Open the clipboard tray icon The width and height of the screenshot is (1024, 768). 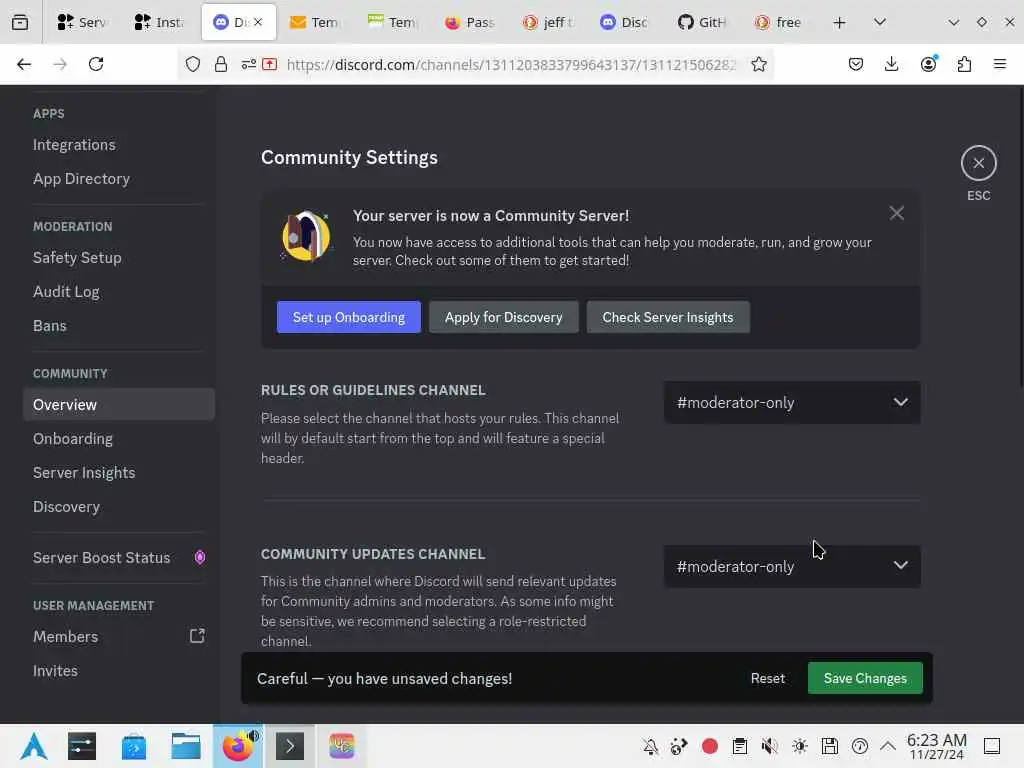(x=739, y=746)
